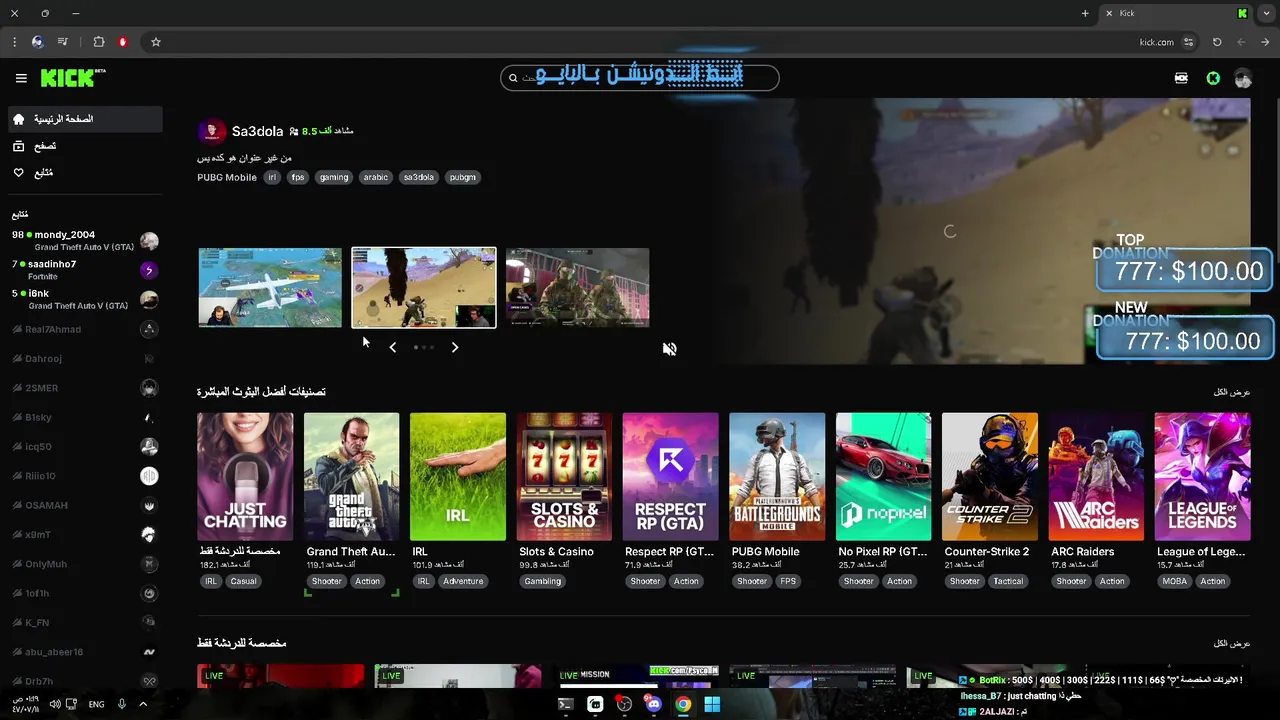Click the square icon left of the green K in header
Viewport: 1280px width, 720px height.
click(x=1181, y=78)
